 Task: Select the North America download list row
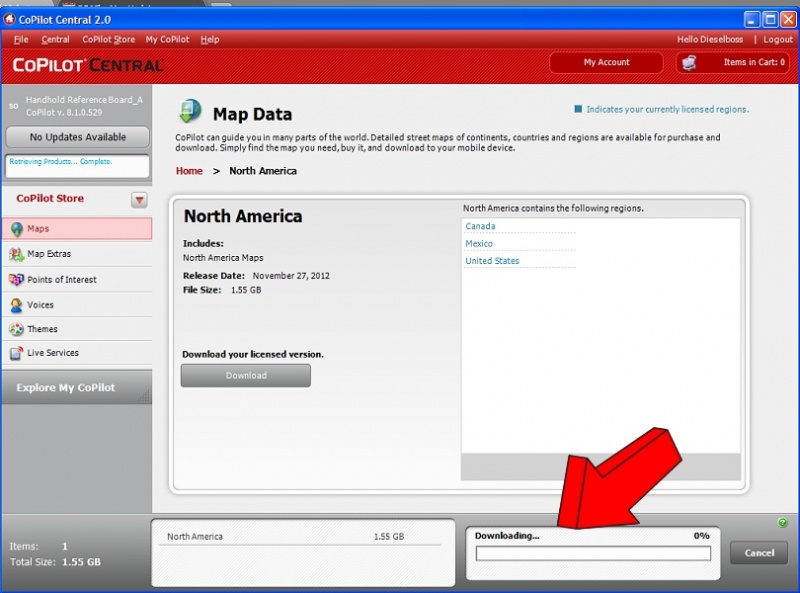click(285, 537)
